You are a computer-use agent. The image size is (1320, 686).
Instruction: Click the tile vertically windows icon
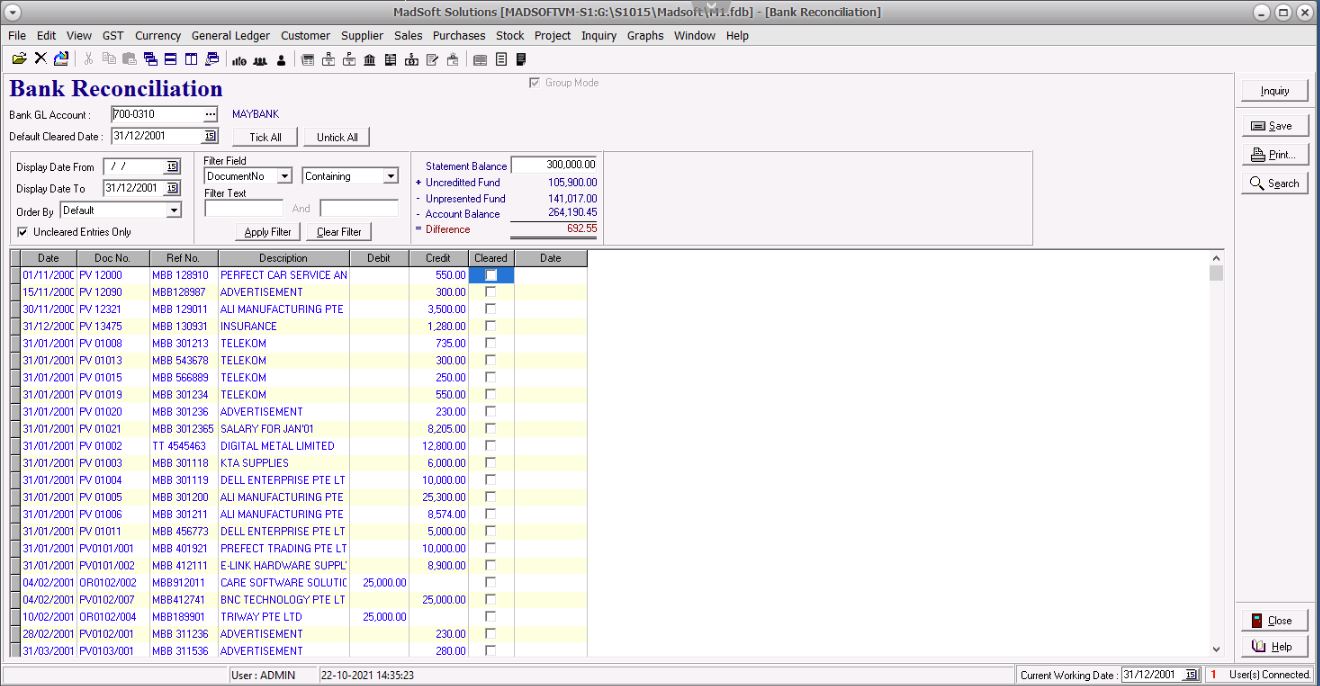coord(190,59)
